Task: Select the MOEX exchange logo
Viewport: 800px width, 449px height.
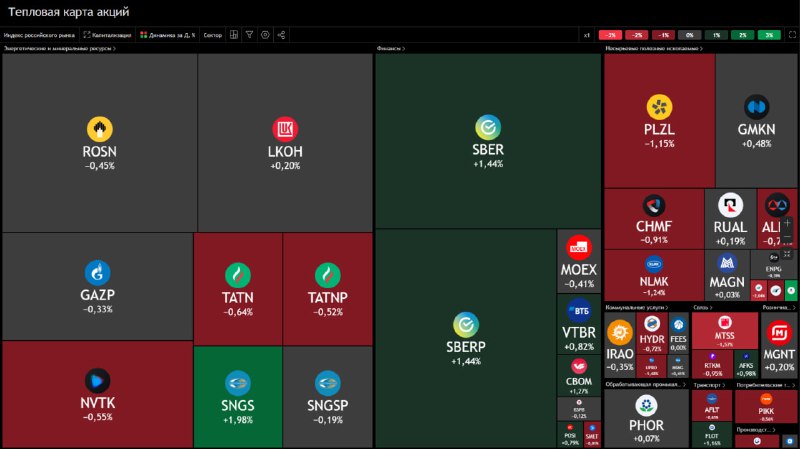Action: (x=579, y=248)
